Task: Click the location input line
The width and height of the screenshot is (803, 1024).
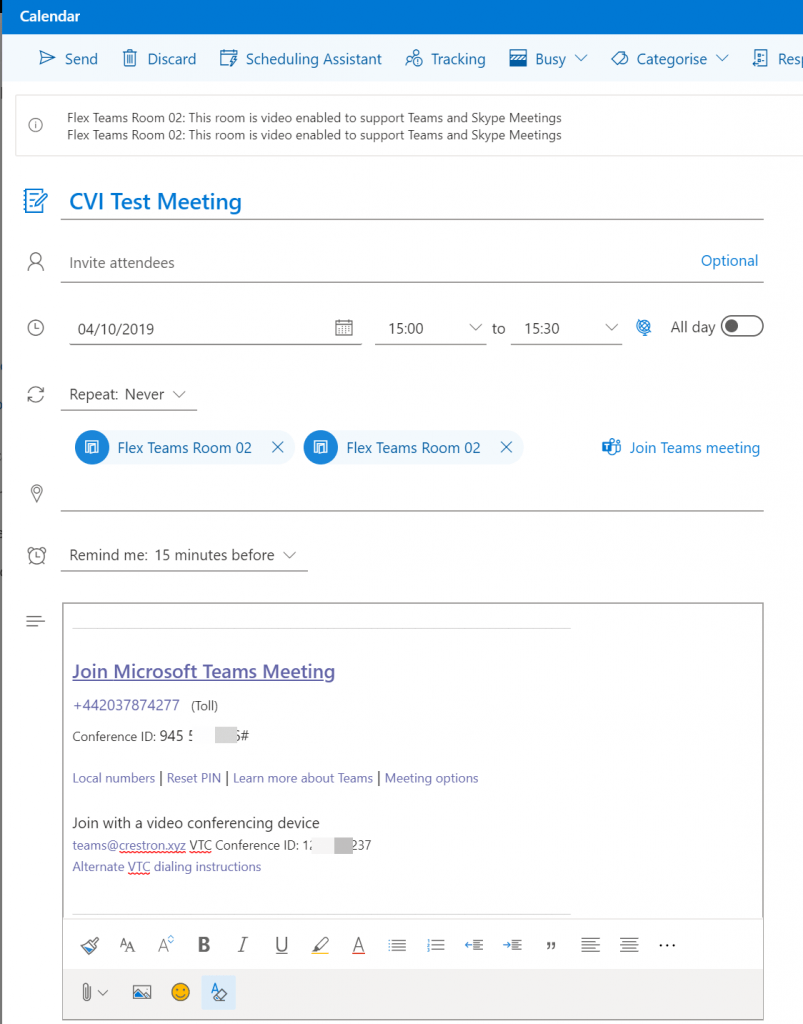Action: point(412,494)
